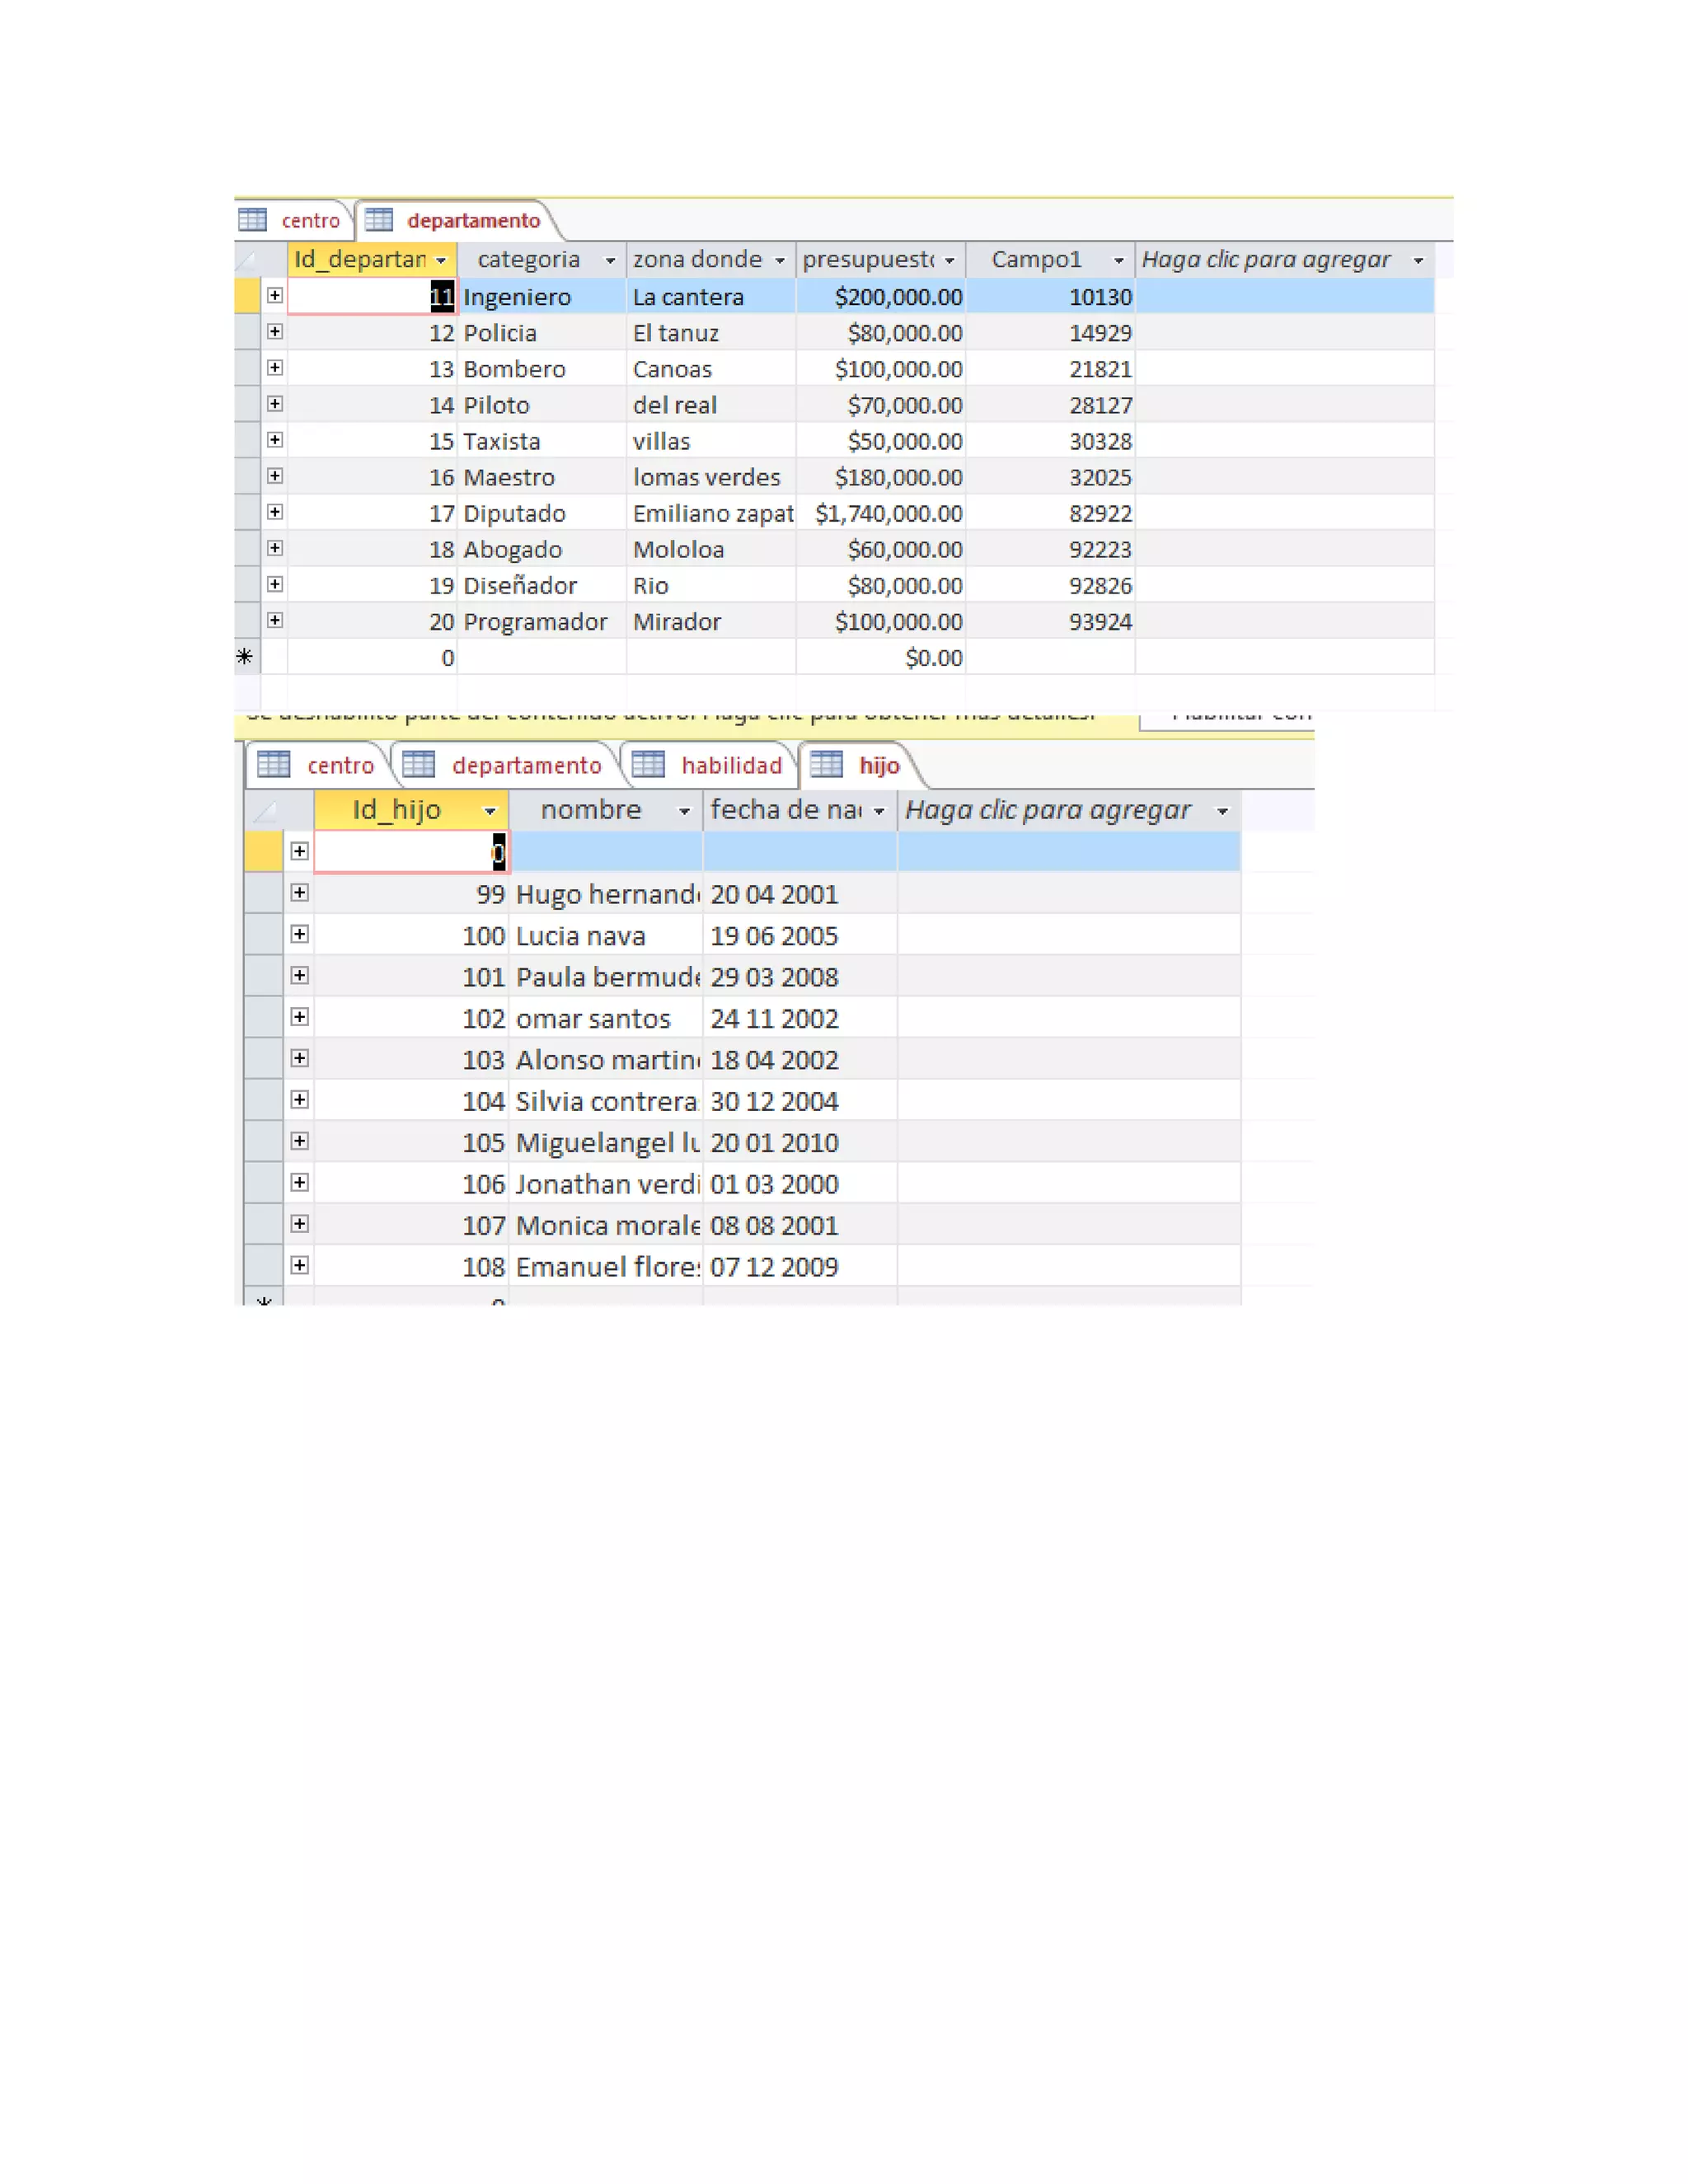
Task: Switch to lower departamento tab
Action: (526, 766)
